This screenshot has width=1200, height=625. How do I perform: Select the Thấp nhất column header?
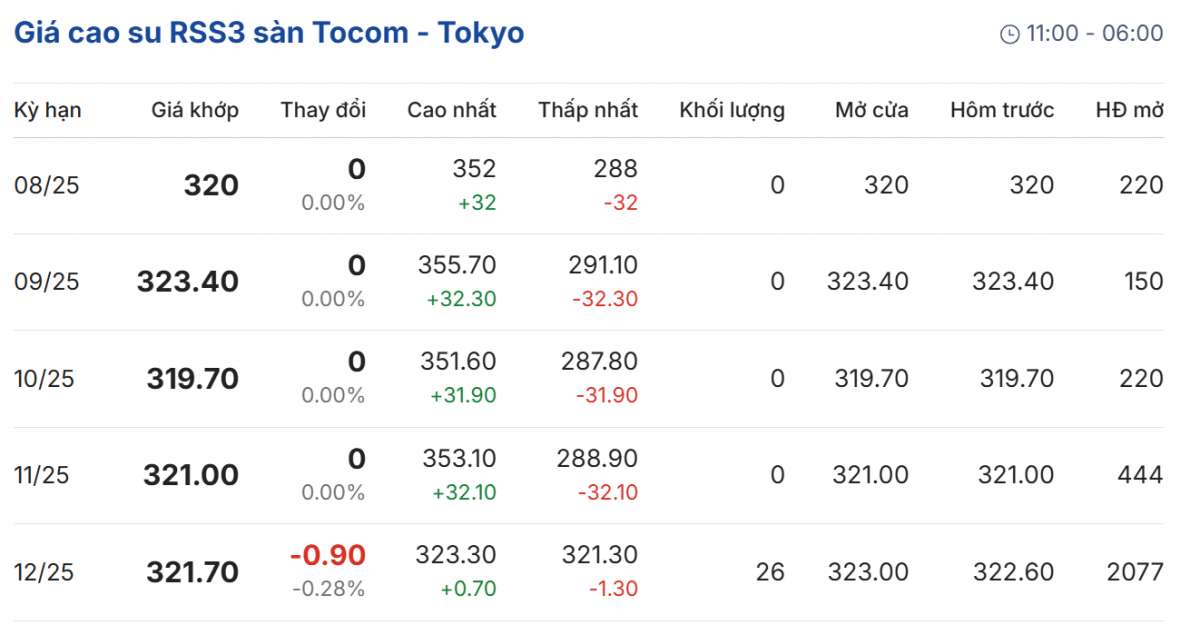pyautogui.click(x=588, y=110)
